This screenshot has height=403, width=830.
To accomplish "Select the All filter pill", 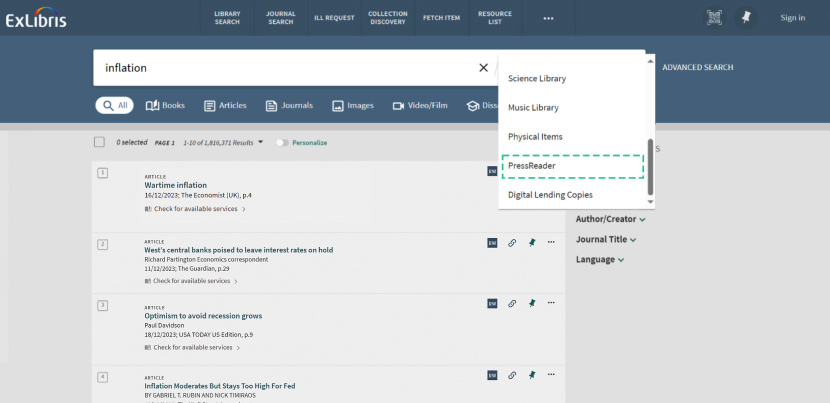I will pyautogui.click(x=114, y=105).
